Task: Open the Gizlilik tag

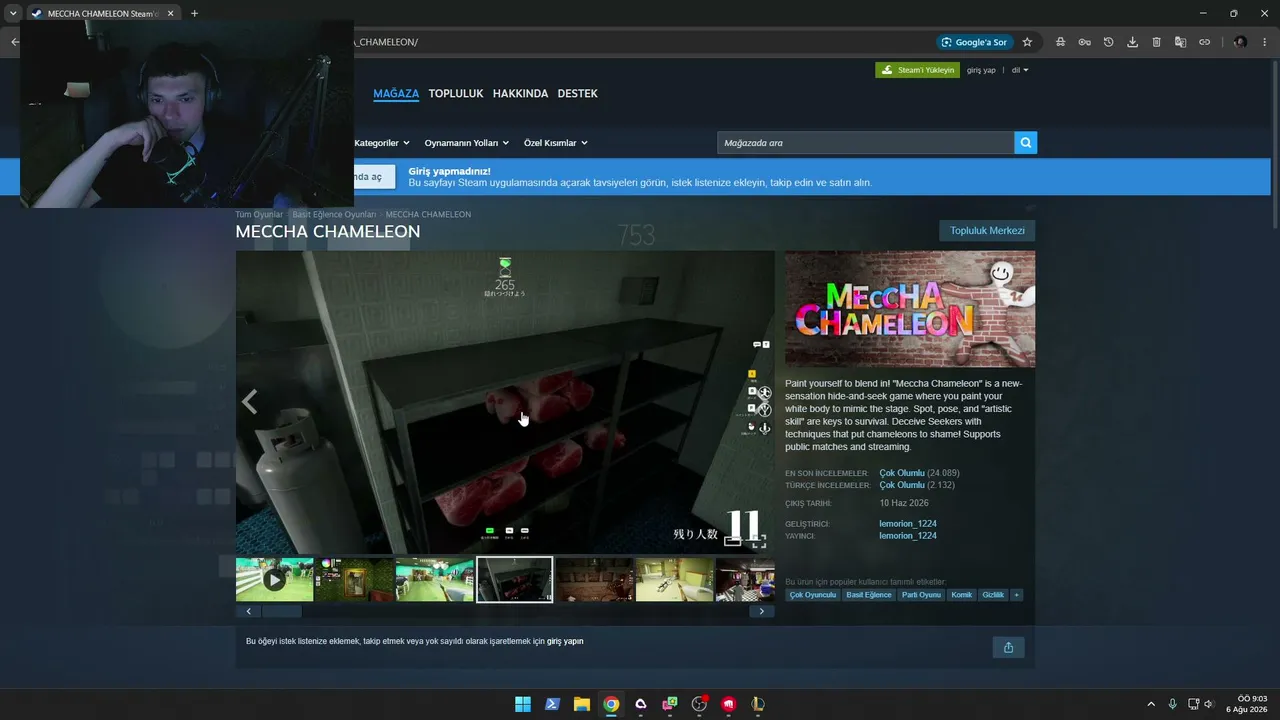Action: [993, 595]
